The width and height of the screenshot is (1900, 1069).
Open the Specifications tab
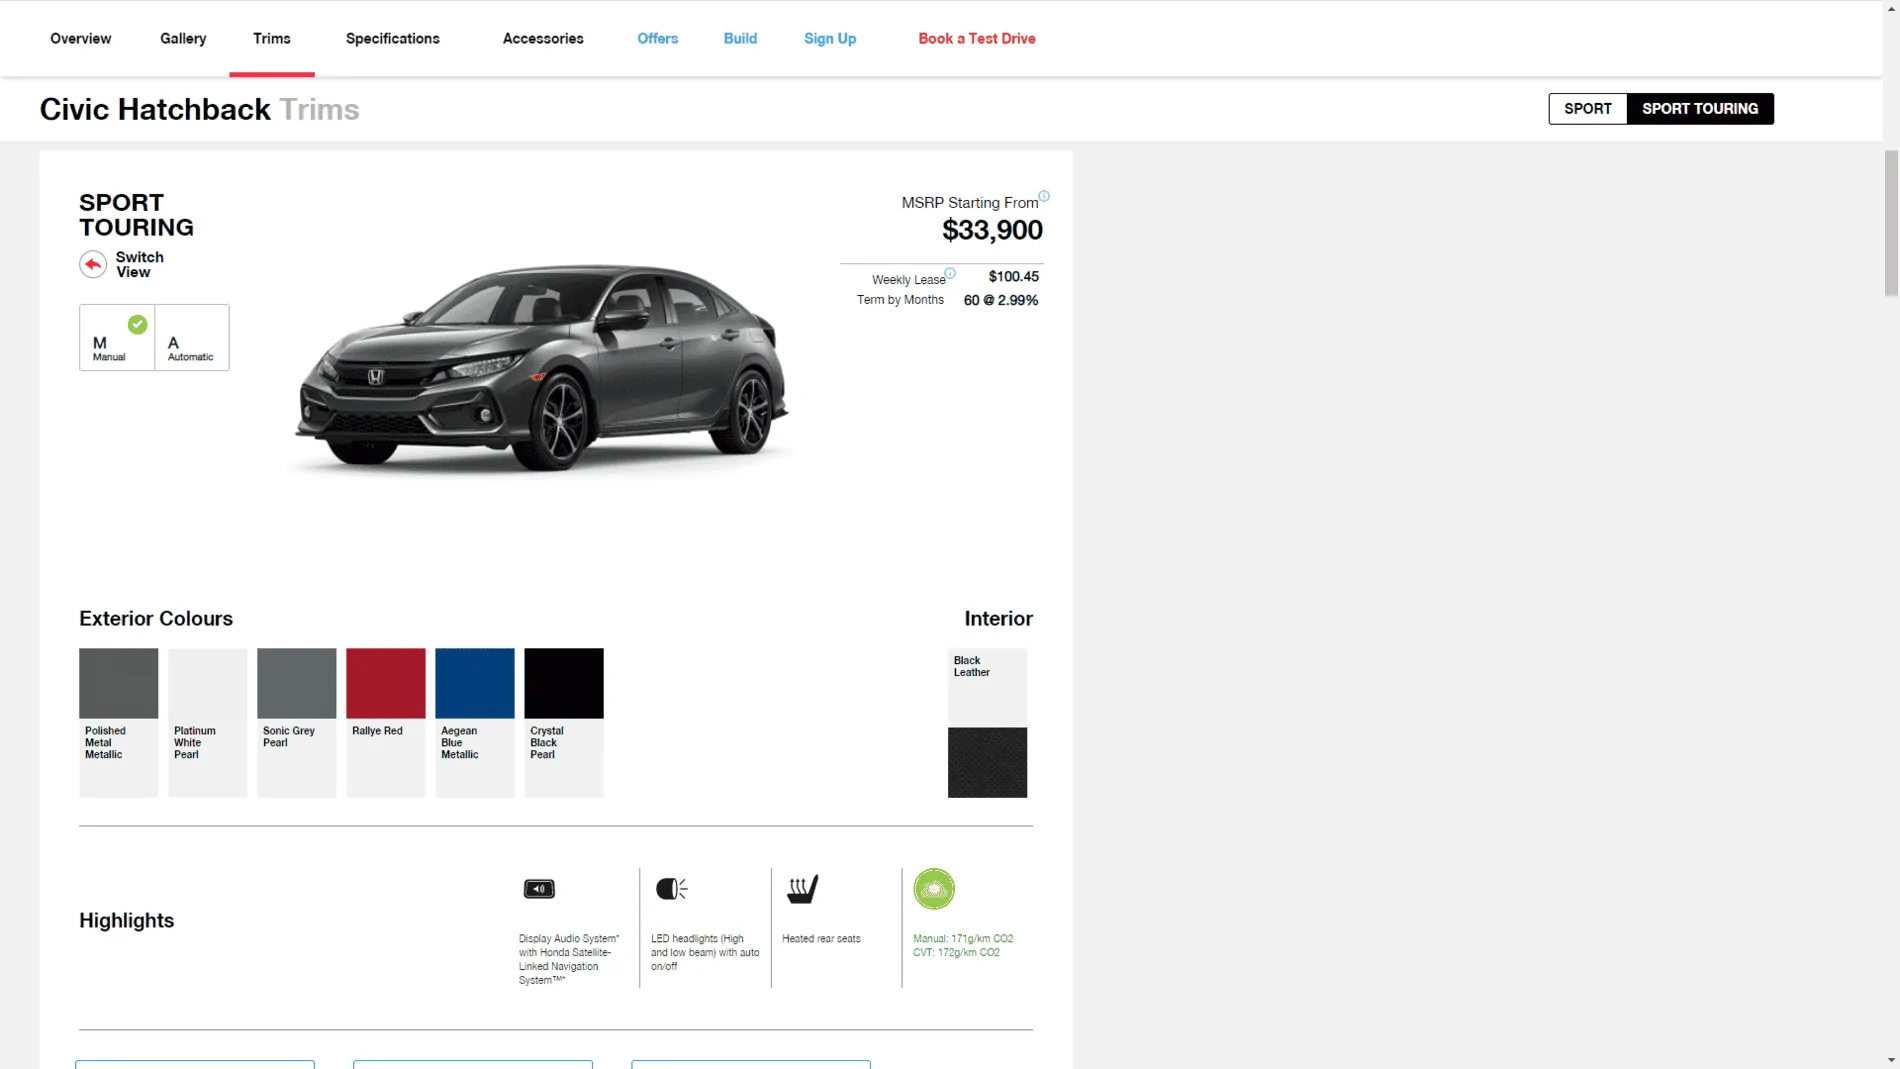point(392,38)
